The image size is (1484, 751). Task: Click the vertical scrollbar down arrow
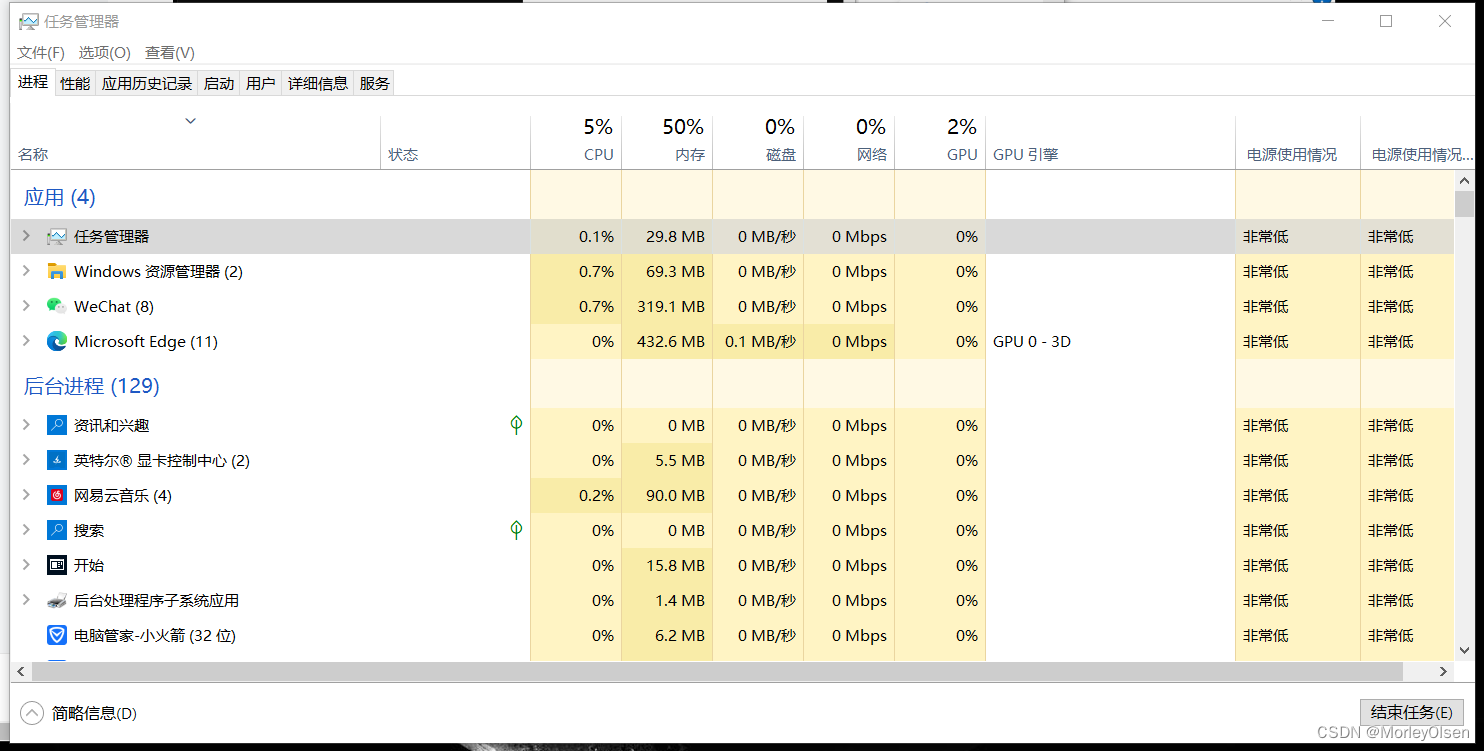click(1464, 651)
